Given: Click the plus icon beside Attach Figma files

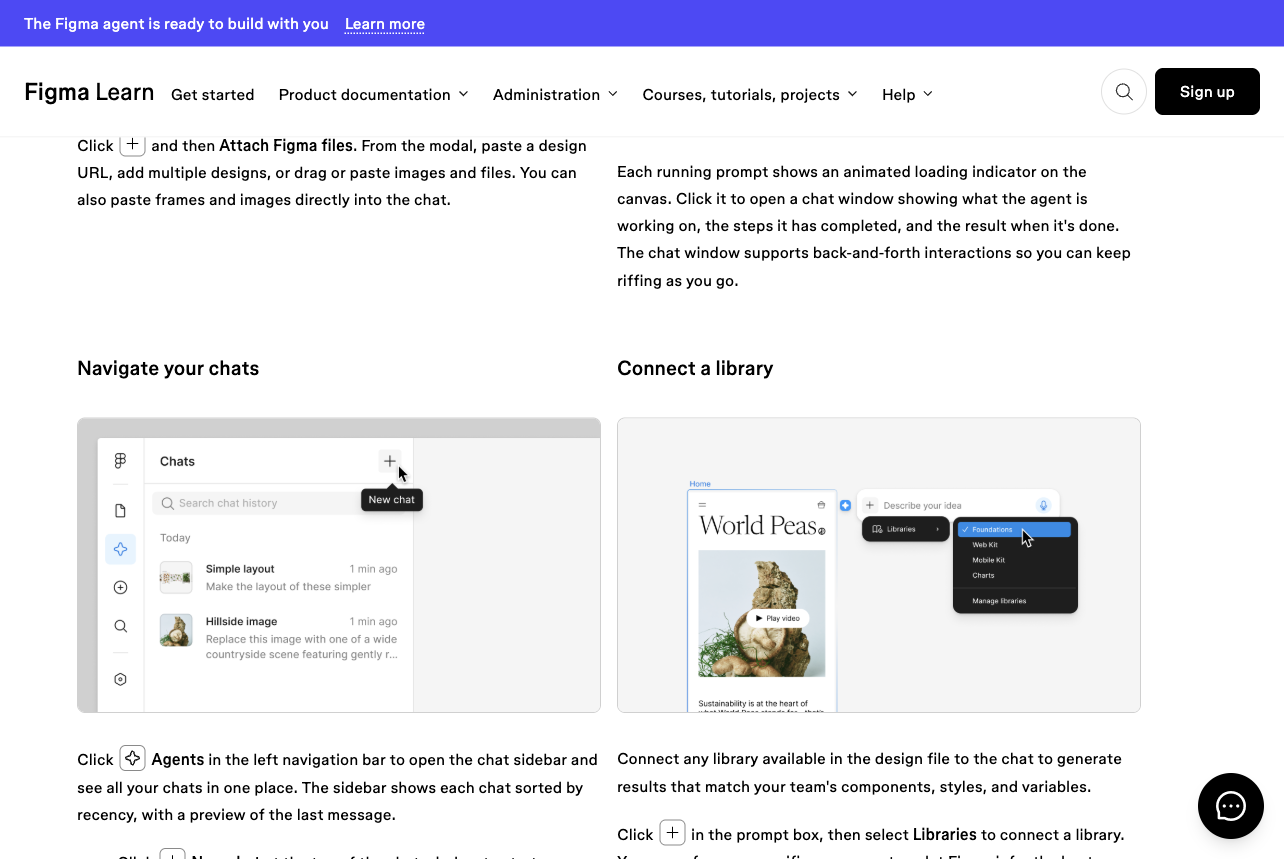Looking at the screenshot, I should tap(133, 145).
